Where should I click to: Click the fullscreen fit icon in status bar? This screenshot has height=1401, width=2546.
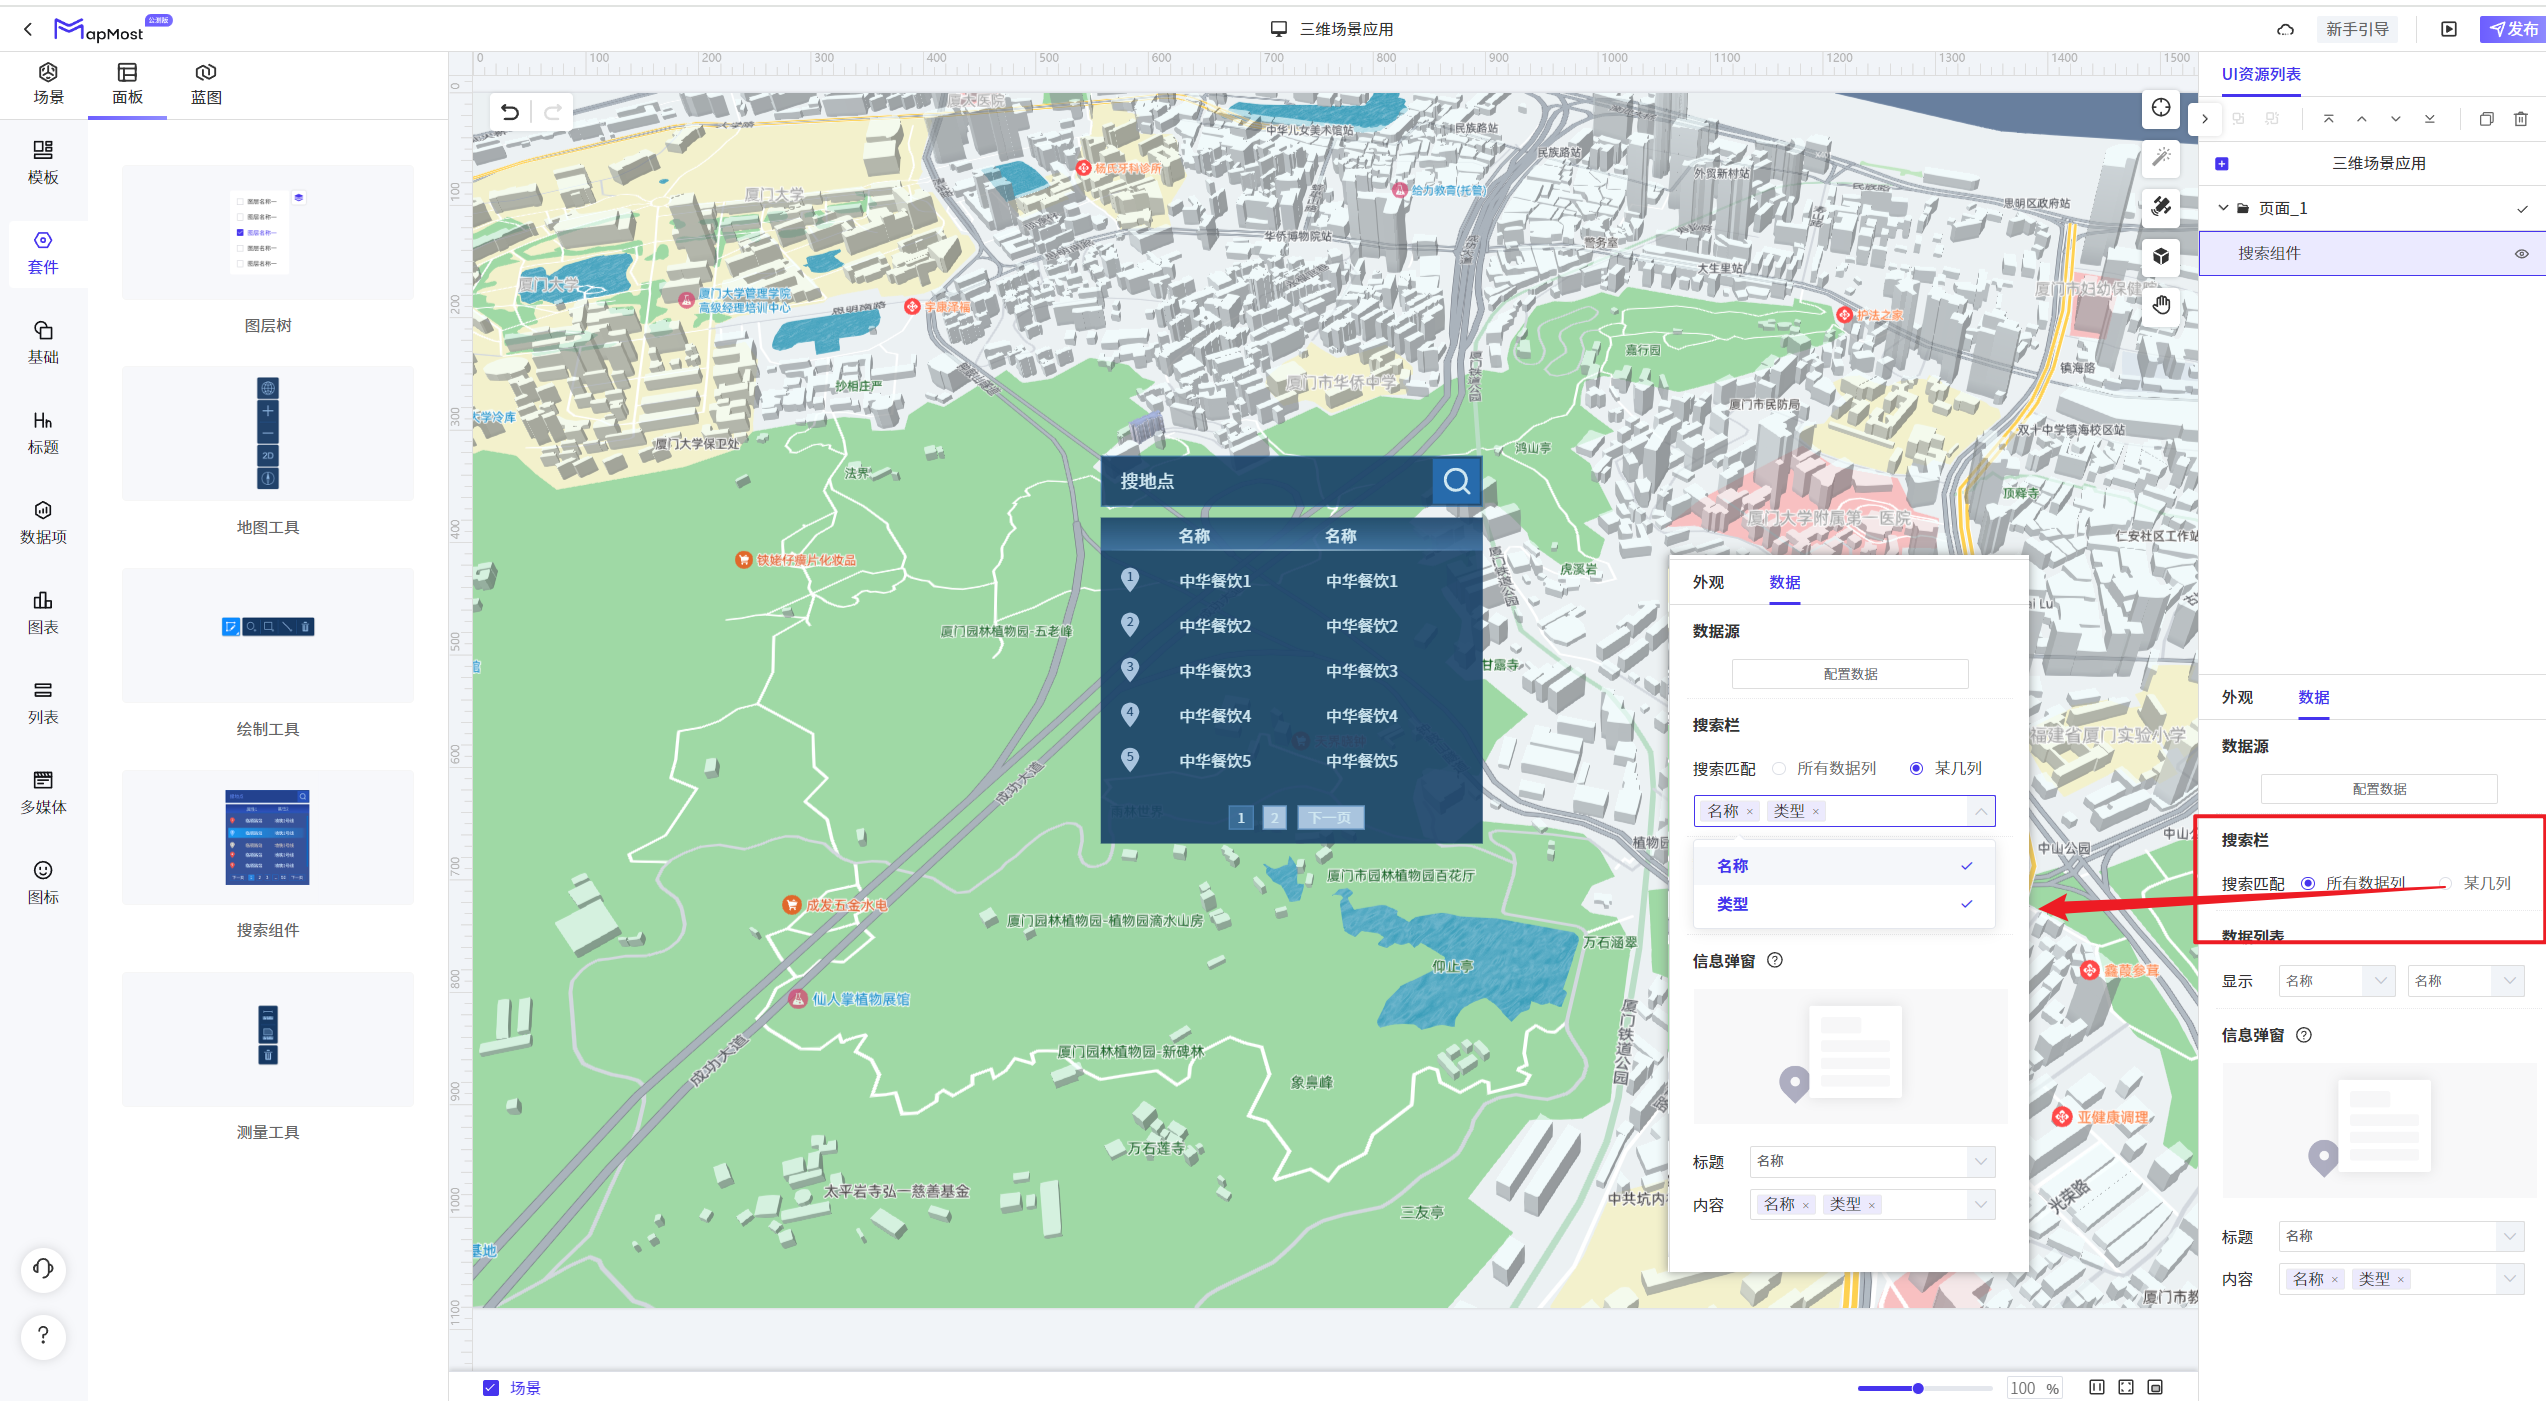(x=2126, y=1387)
